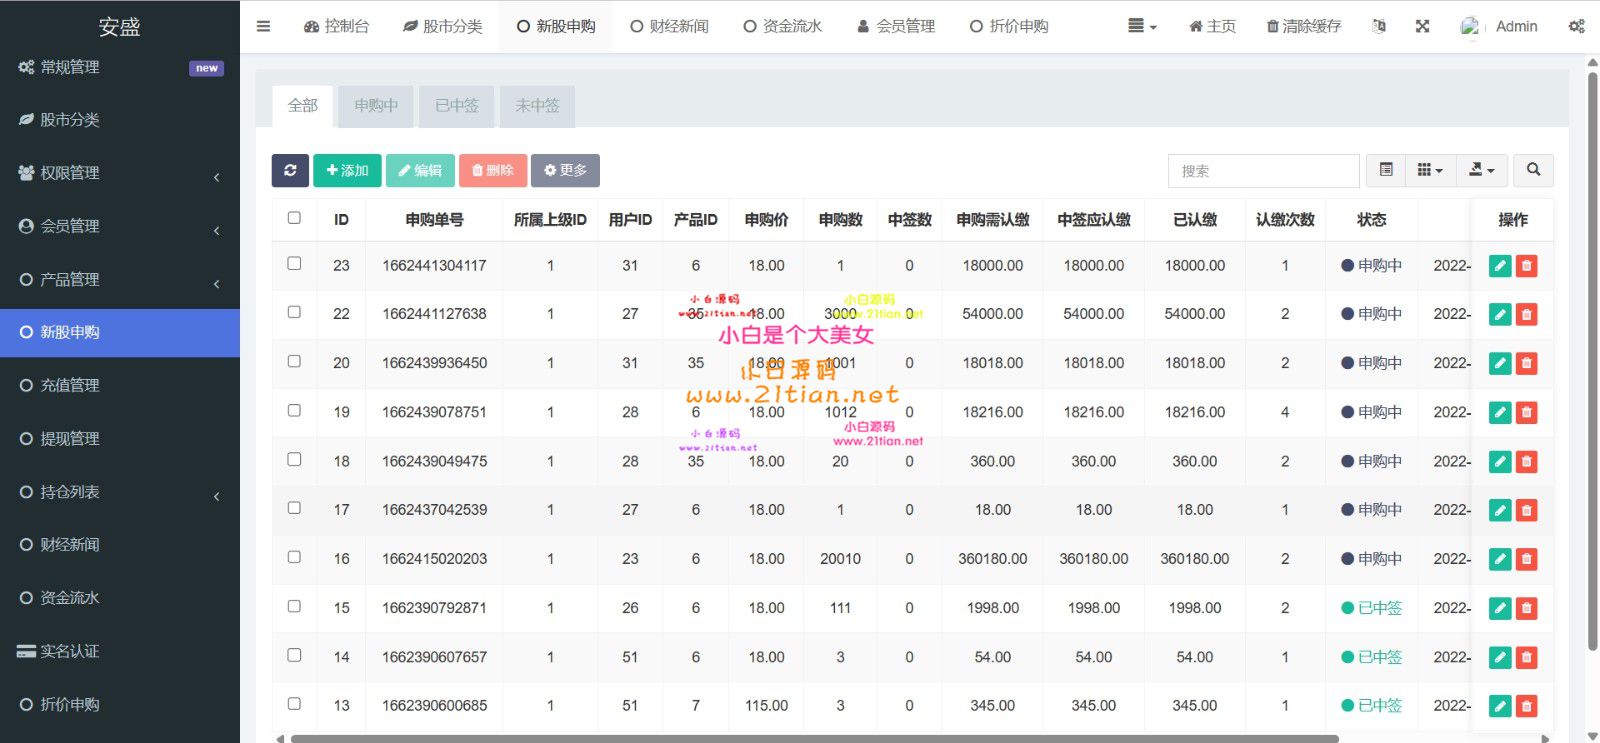Open 常规管理 in the sidebar
Viewport: 1600px width, 743px height.
point(120,67)
